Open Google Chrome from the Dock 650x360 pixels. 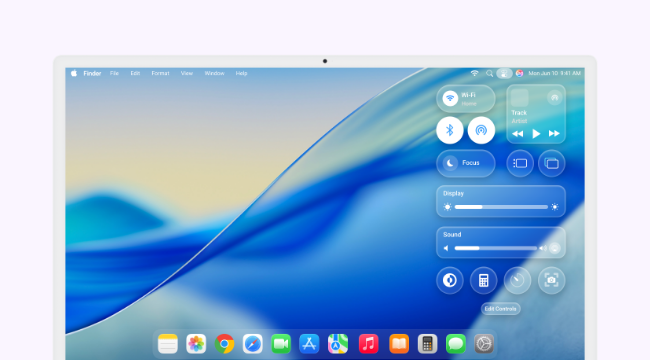pyautogui.click(x=224, y=344)
